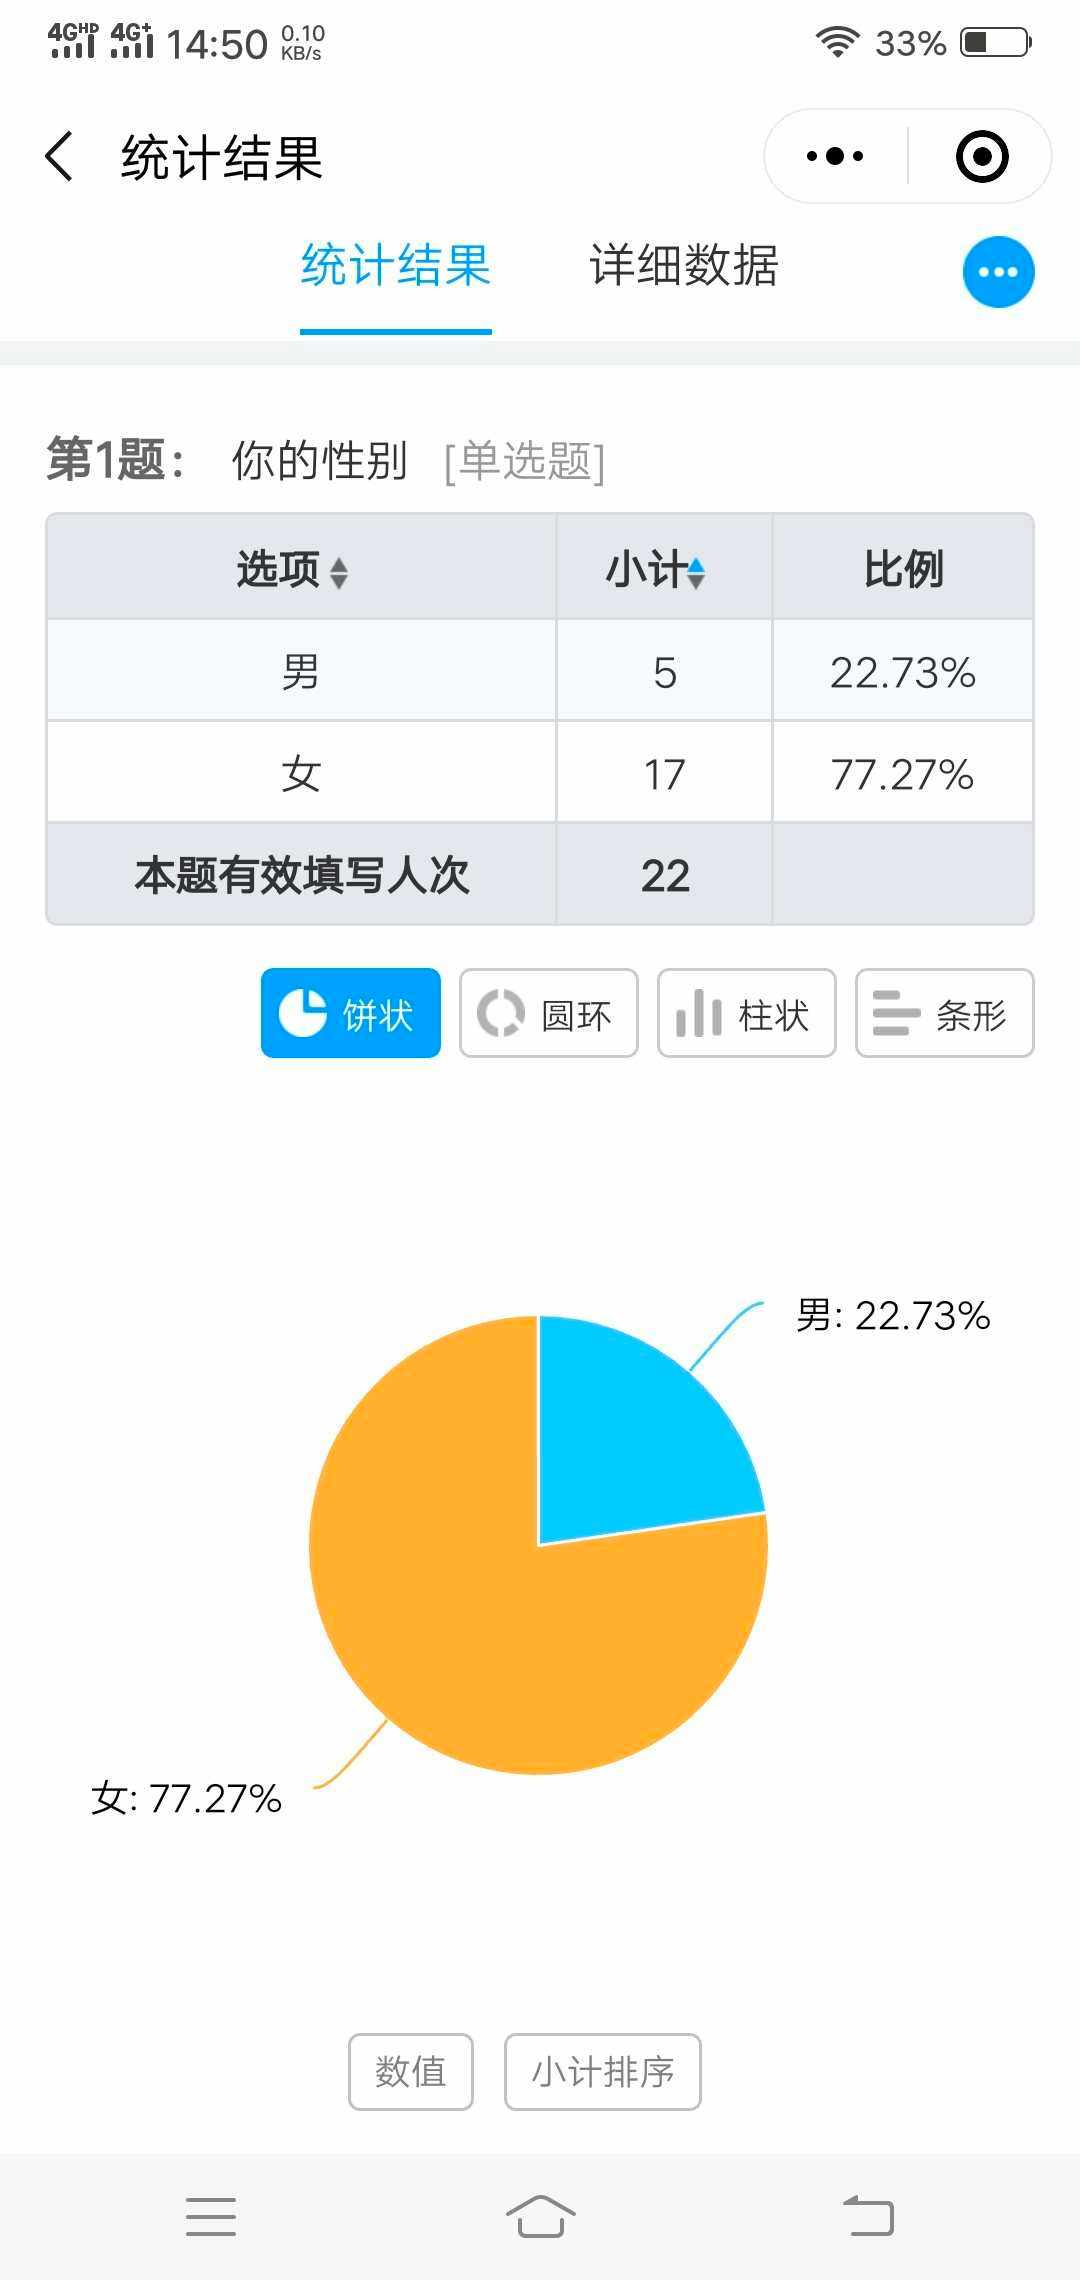Tap the back arrow icon
Screen dimensions: 1080x2280
(60, 157)
